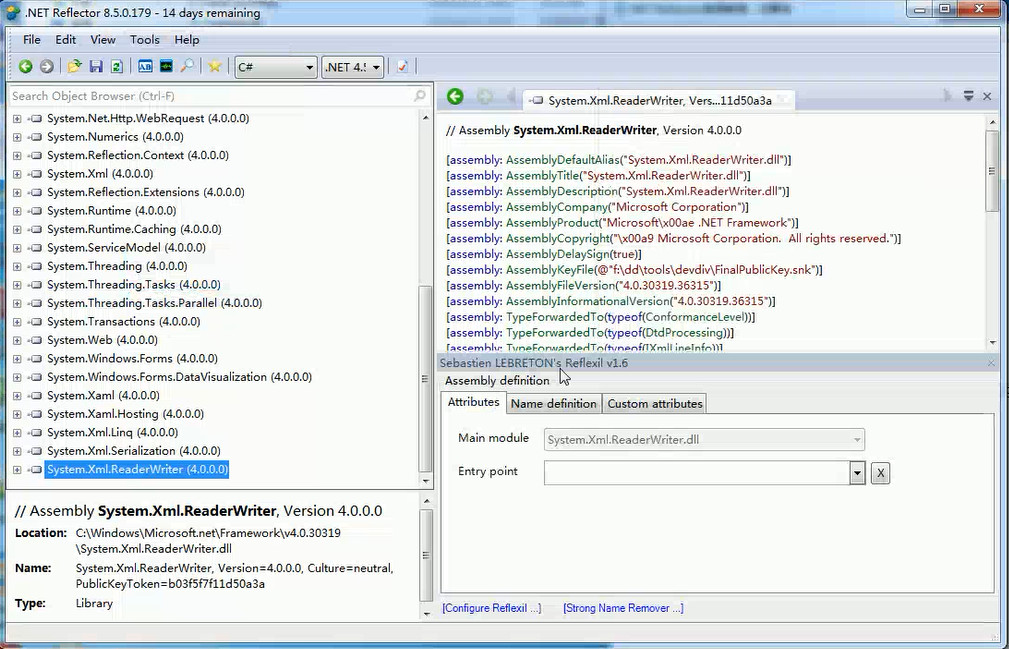Image resolution: width=1009 pixels, height=649 pixels.
Task: Open the Entry point dropdown
Action: click(x=857, y=472)
